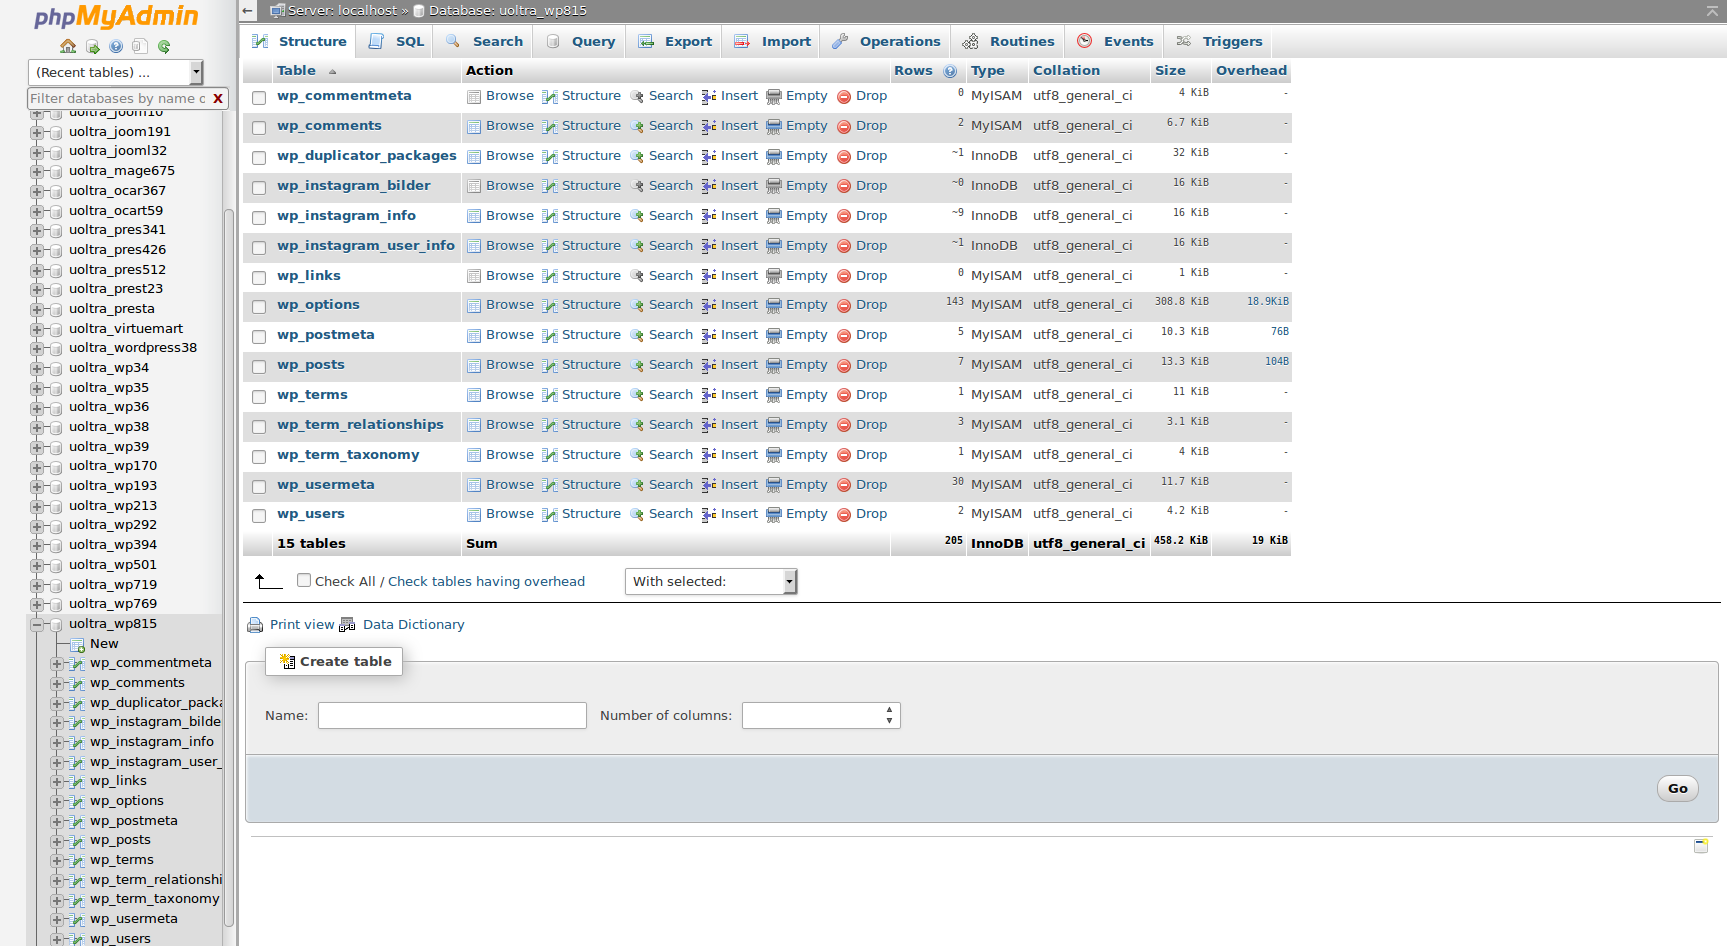Open the Operations tab

(886, 41)
